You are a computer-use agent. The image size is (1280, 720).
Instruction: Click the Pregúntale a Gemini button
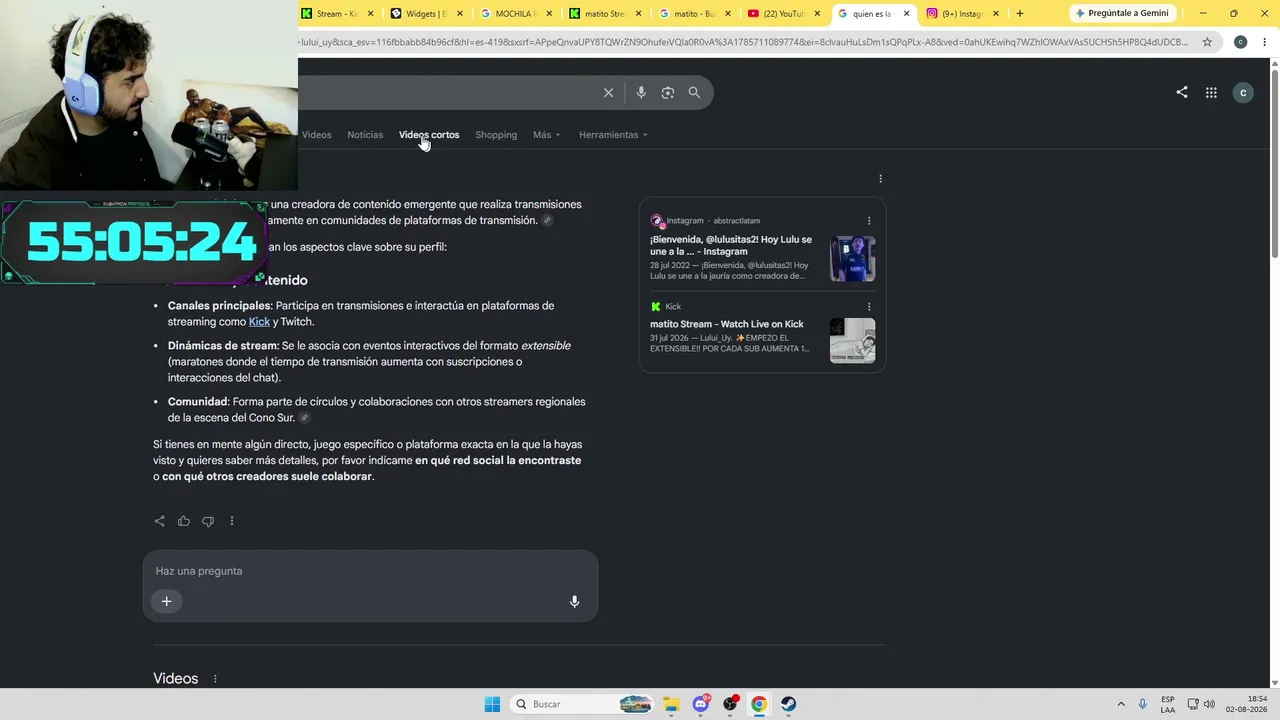click(1121, 14)
